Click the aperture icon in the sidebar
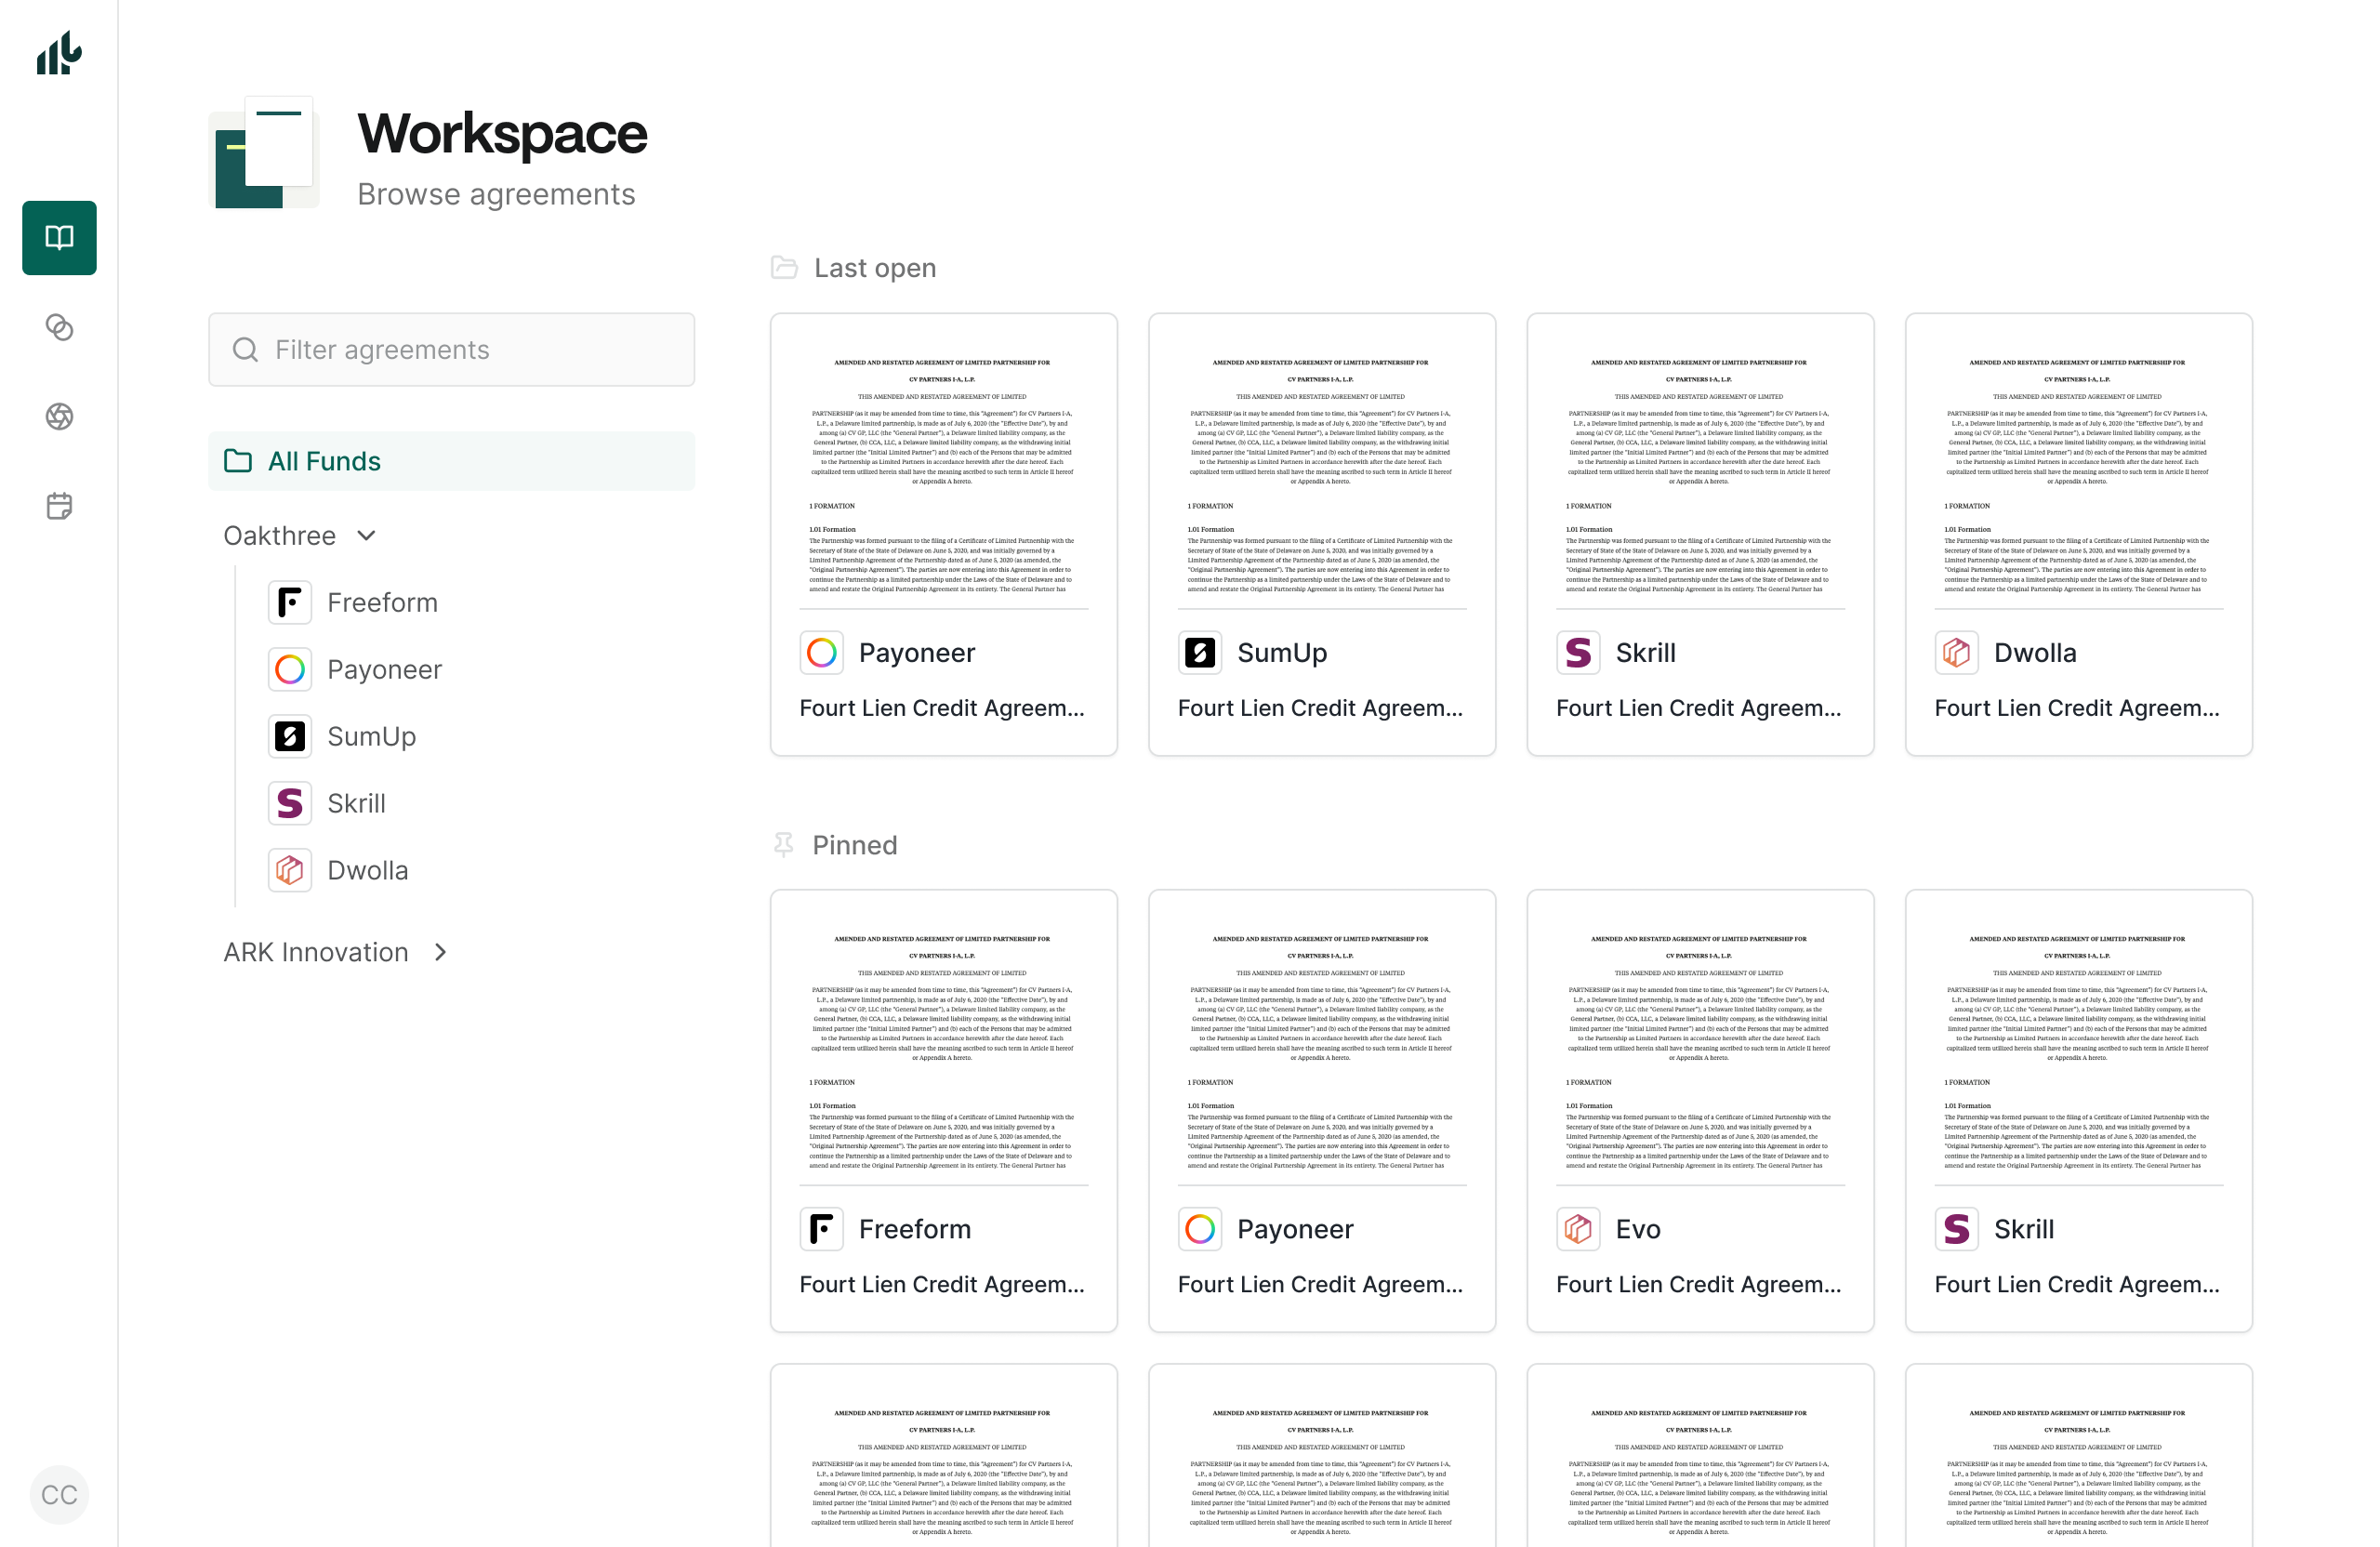Image resolution: width=2380 pixels, height=1547 pixels. pos(59,417)
